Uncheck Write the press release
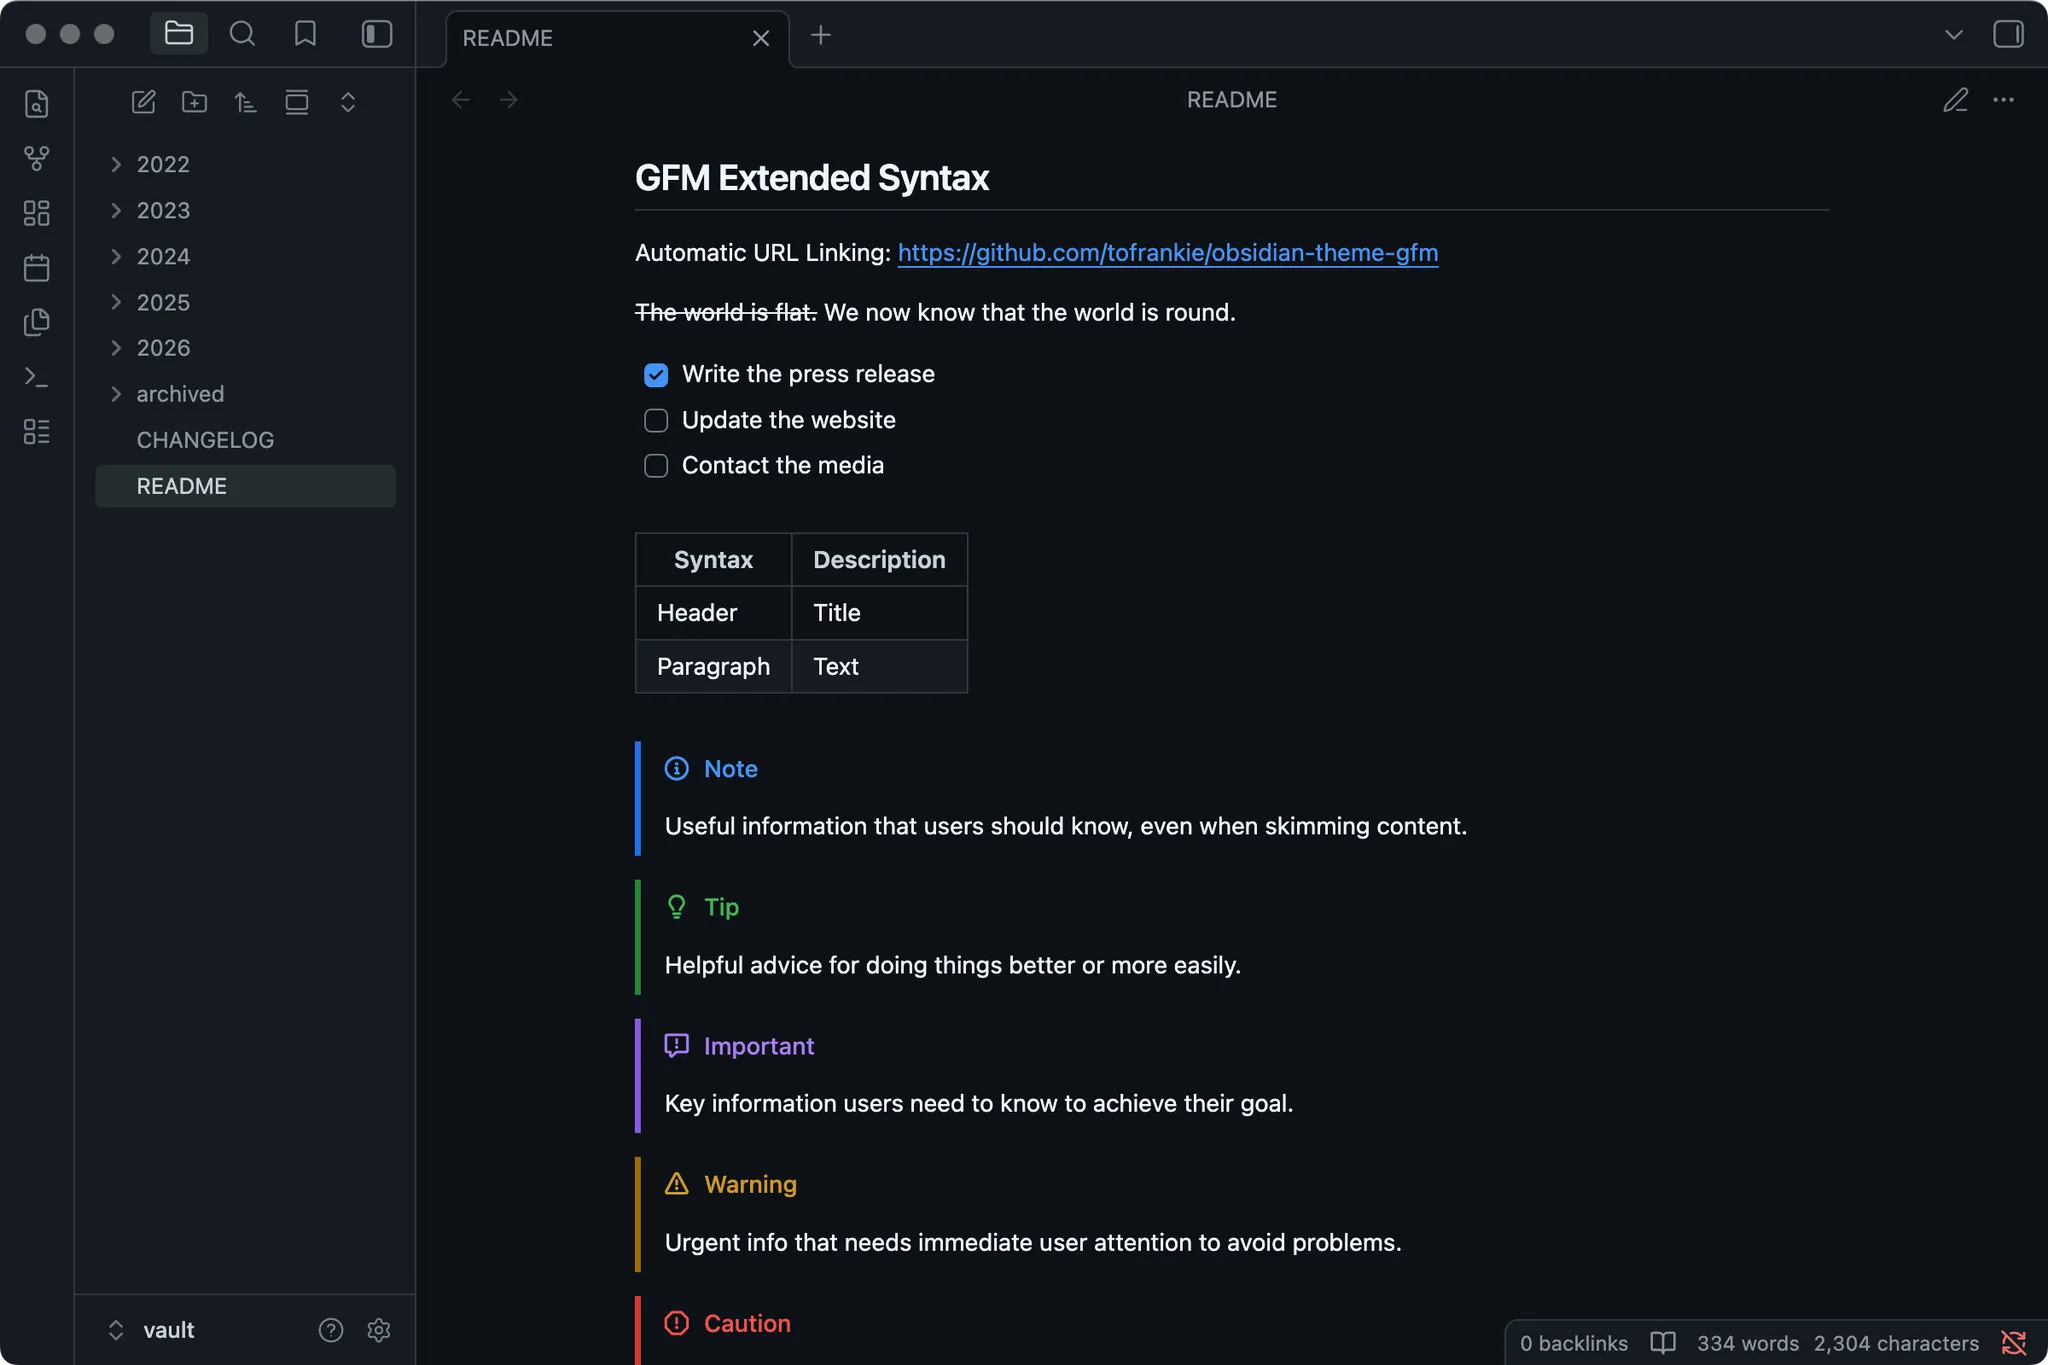 point(656,375)
